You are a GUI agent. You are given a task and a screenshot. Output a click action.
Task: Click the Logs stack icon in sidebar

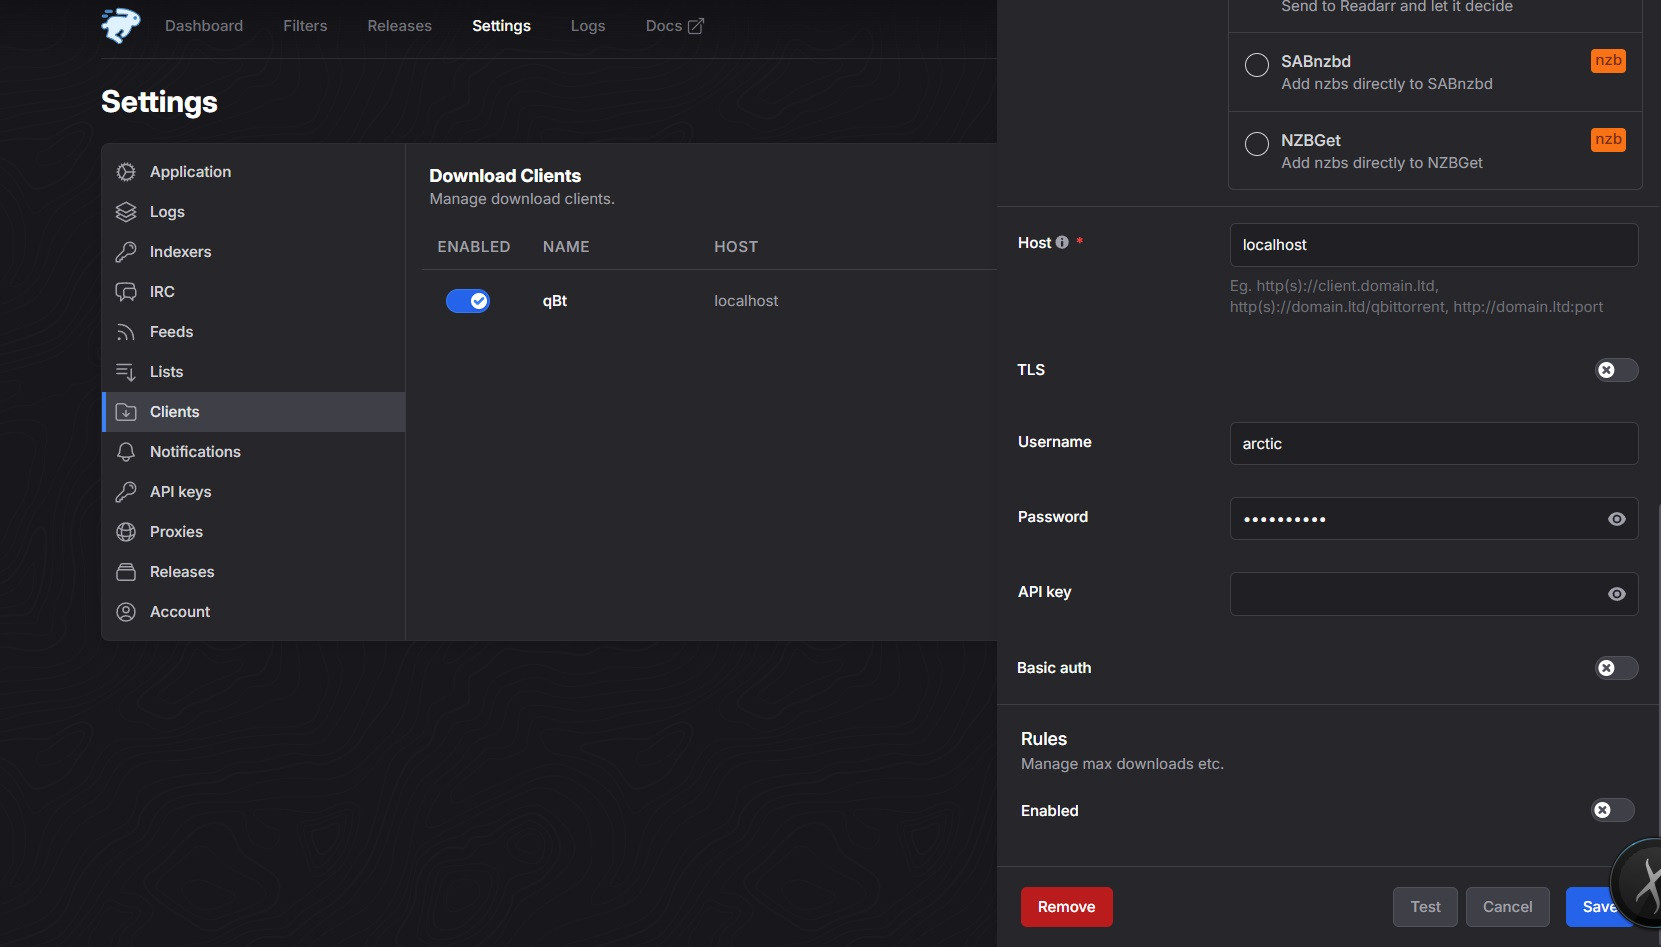click(x=126, y=212)
